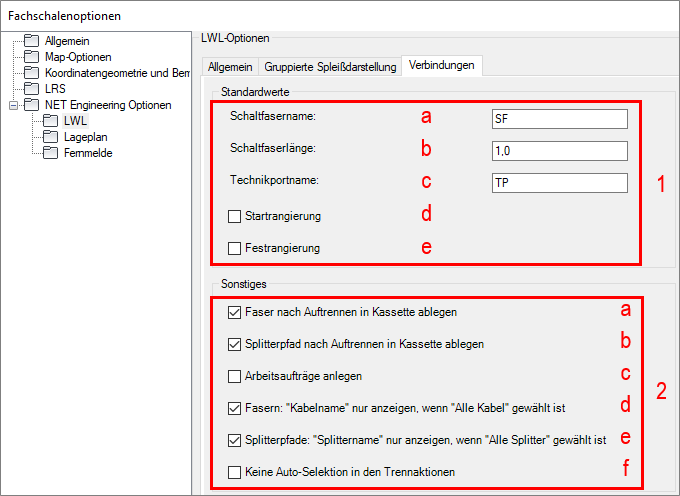Click the Sonstiges group heading

(x=244, y=284)
